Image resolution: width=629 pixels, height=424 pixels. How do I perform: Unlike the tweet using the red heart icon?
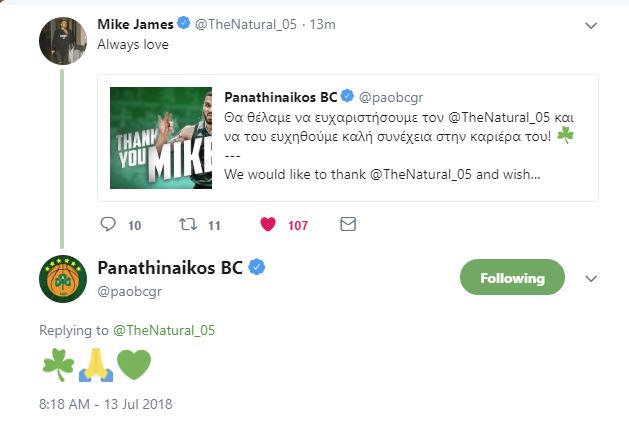coord(268,225)
